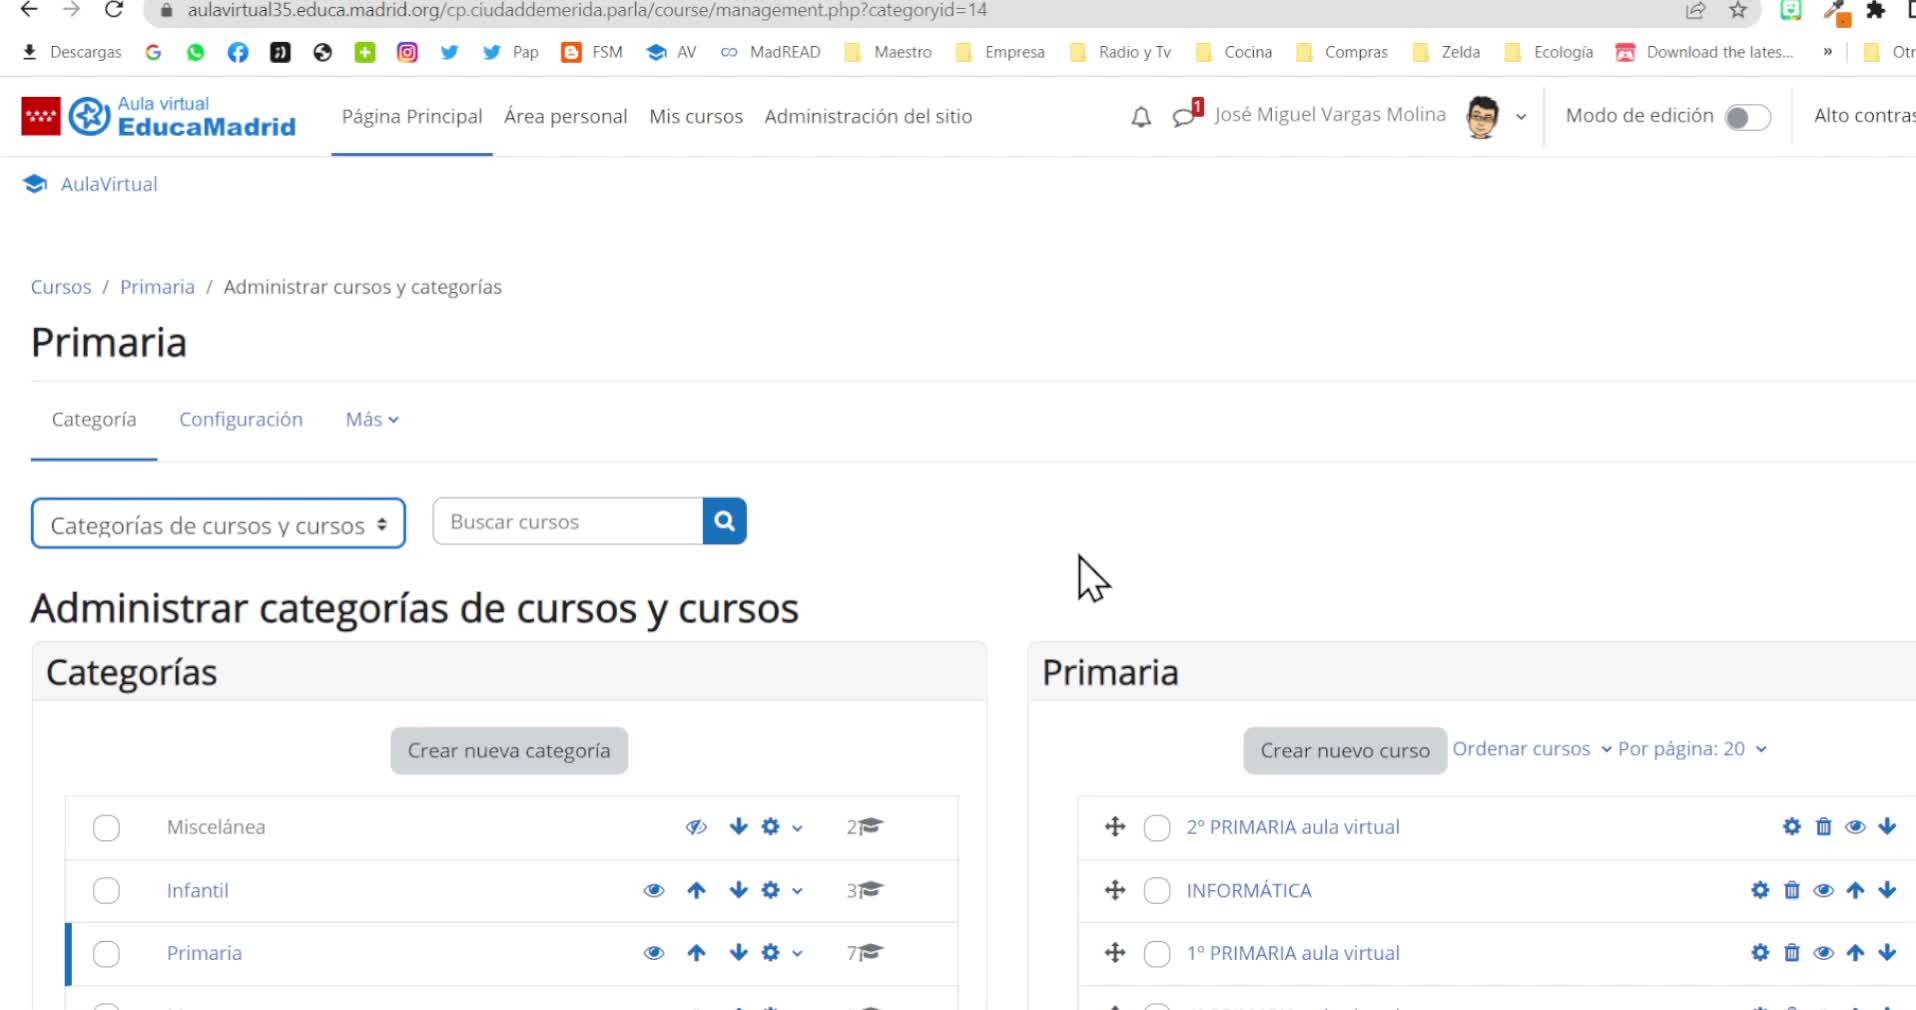The width and height of the screenshot is (1916, 1010).
Task: Click the move handle of 2º PRIMARIA course
Action: [1115, 827]
